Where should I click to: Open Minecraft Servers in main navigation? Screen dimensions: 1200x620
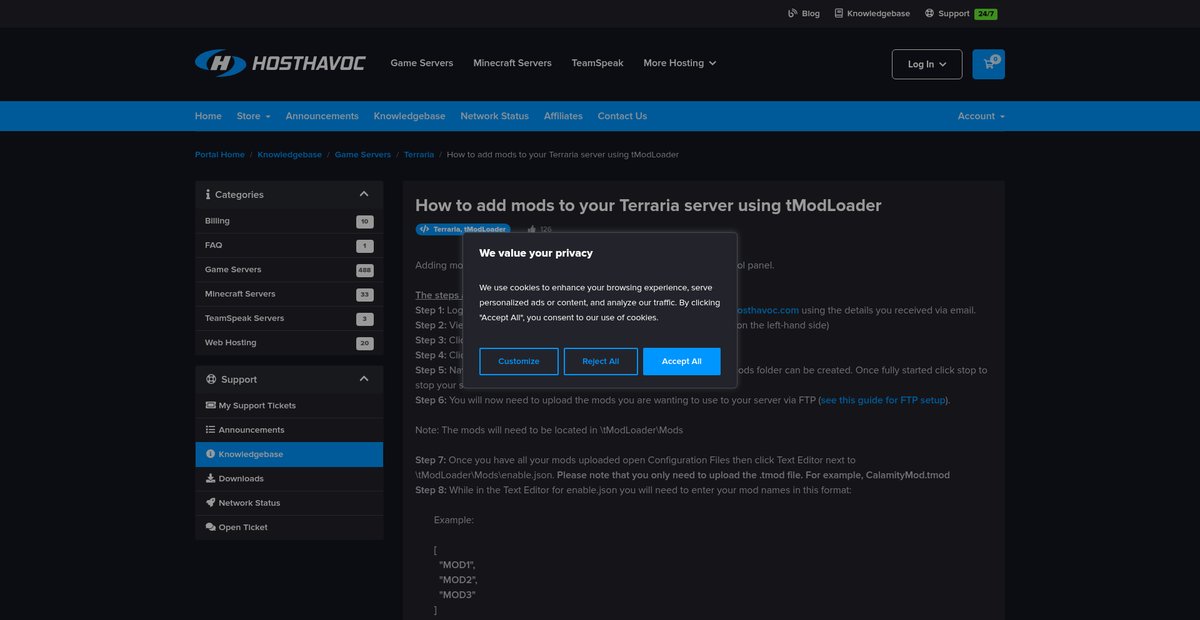(512, 63)
